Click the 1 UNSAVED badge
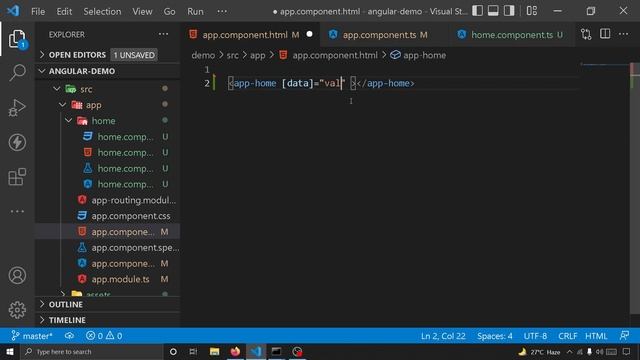 (x=134, y=55)
